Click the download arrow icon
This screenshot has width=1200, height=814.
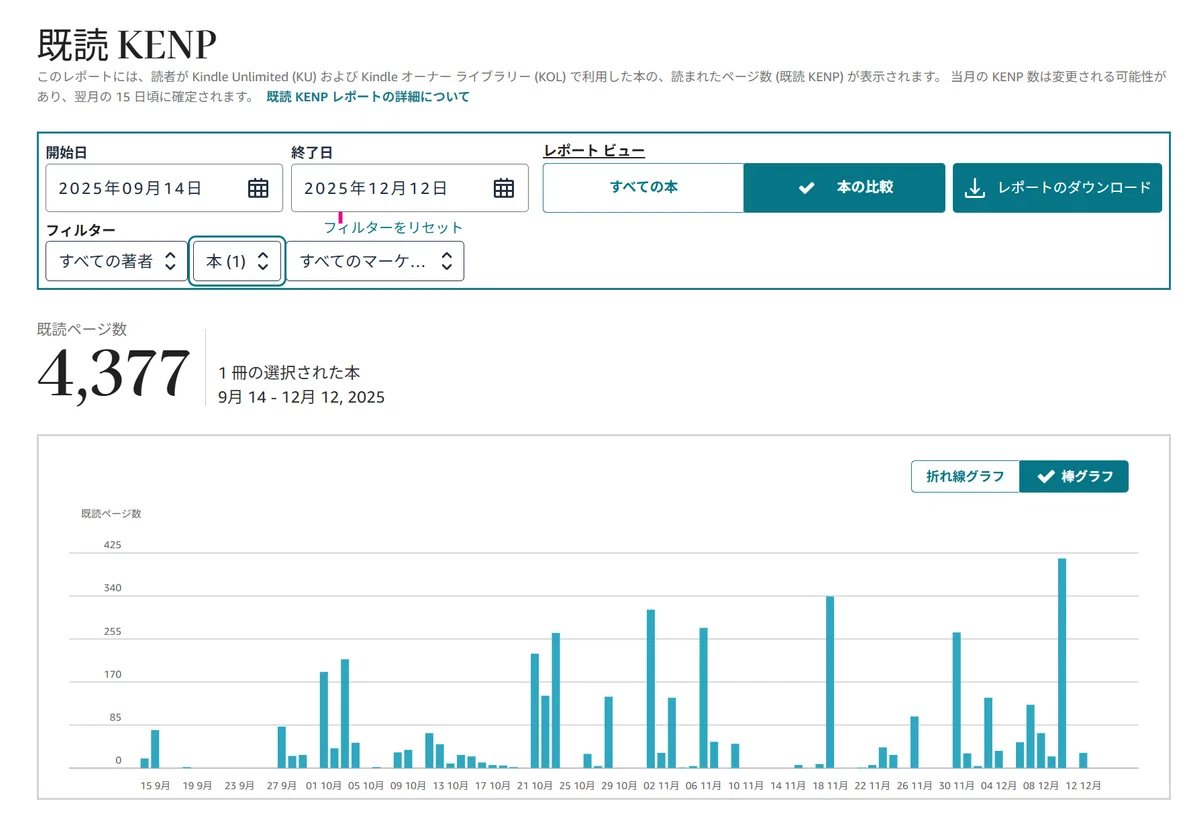point(974,188)
